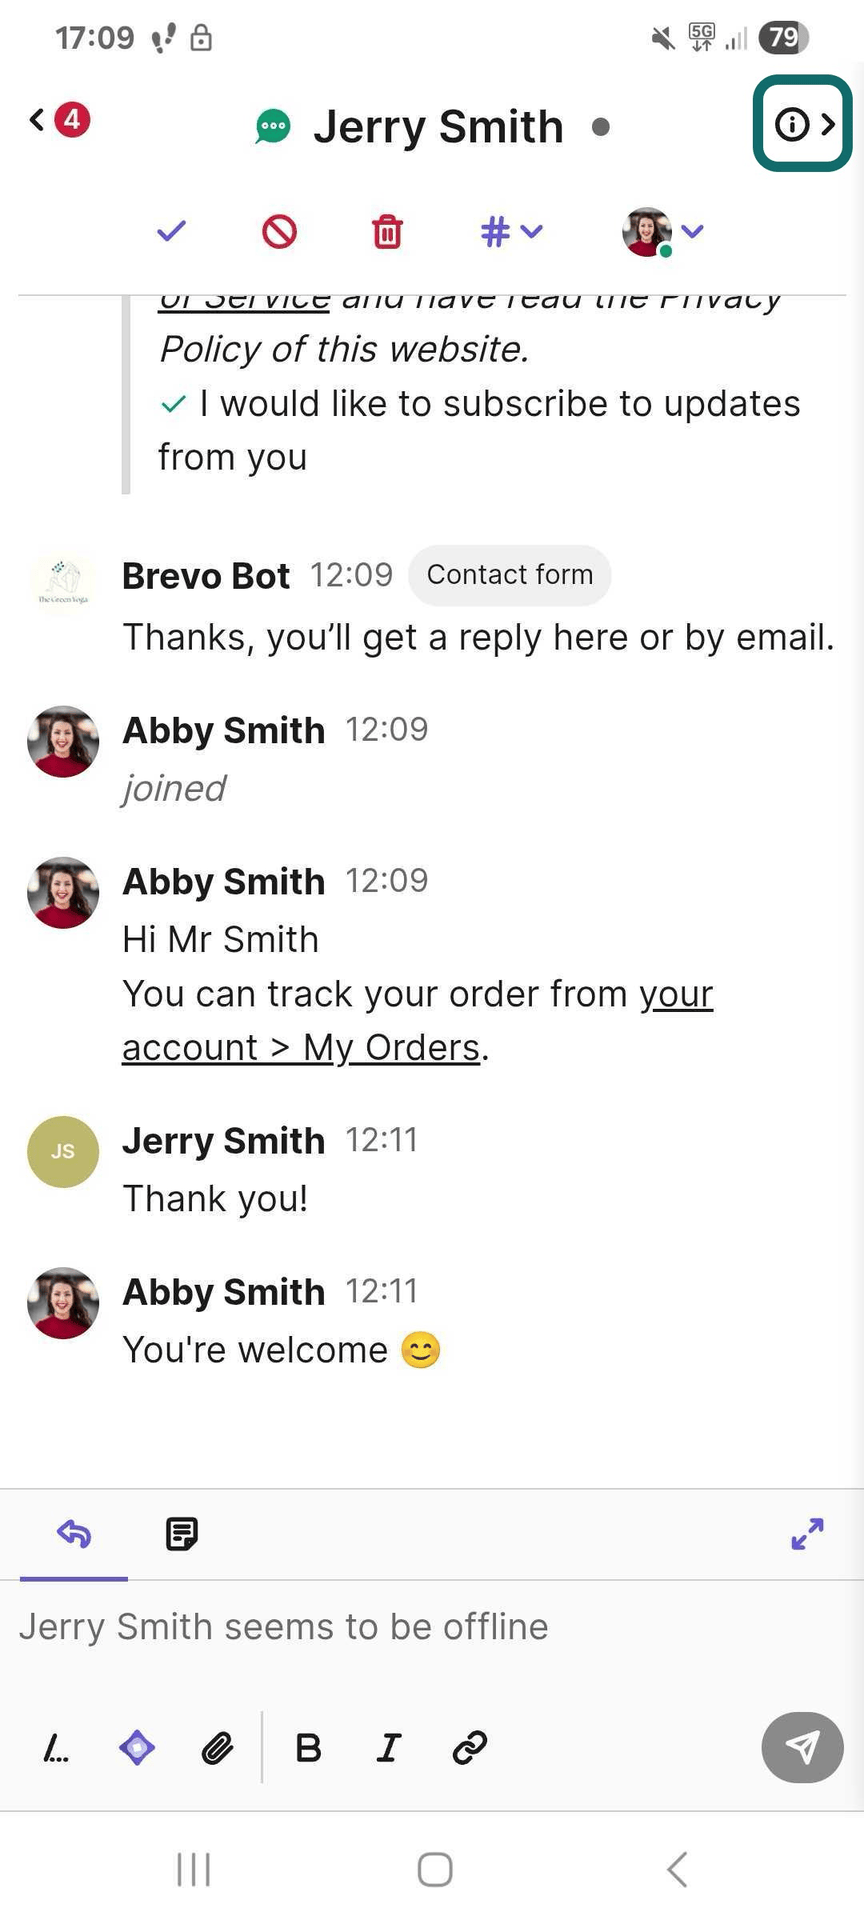Mark the conversation as resolved
This screenshot has width=864, height=1920.
(170, 231)
